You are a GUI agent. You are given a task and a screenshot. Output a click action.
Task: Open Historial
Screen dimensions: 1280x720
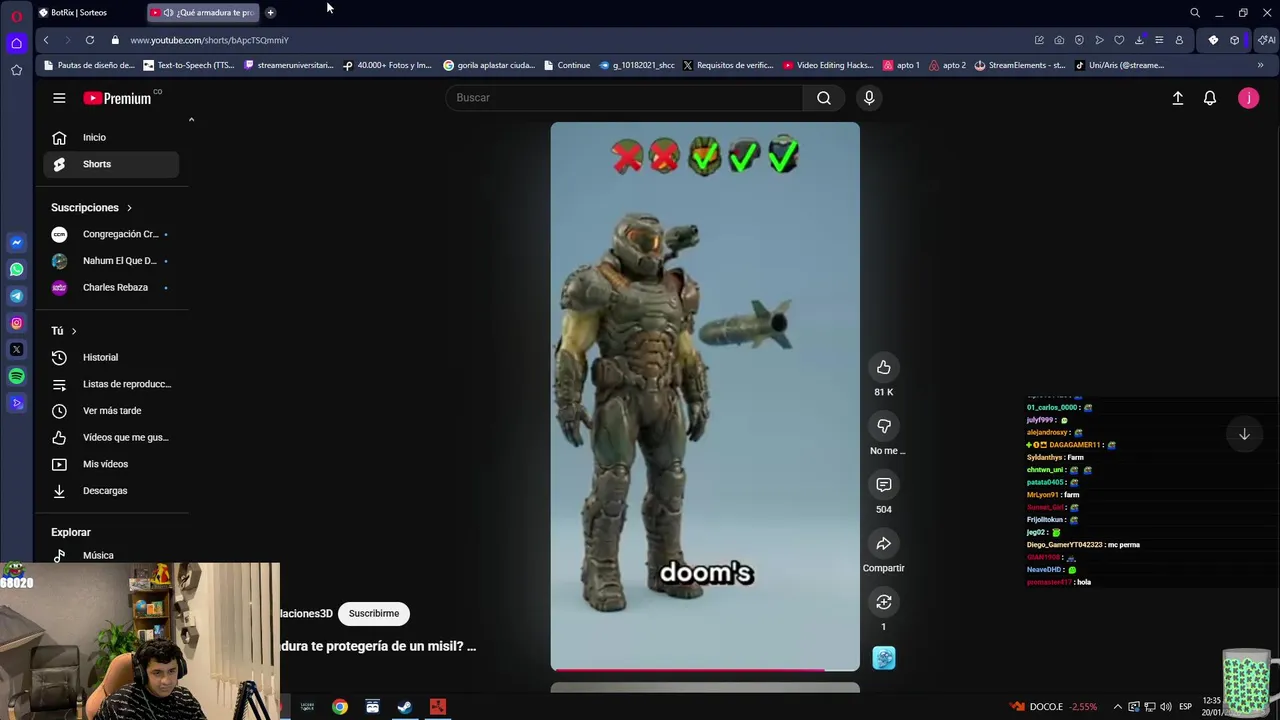click(111, 357)
